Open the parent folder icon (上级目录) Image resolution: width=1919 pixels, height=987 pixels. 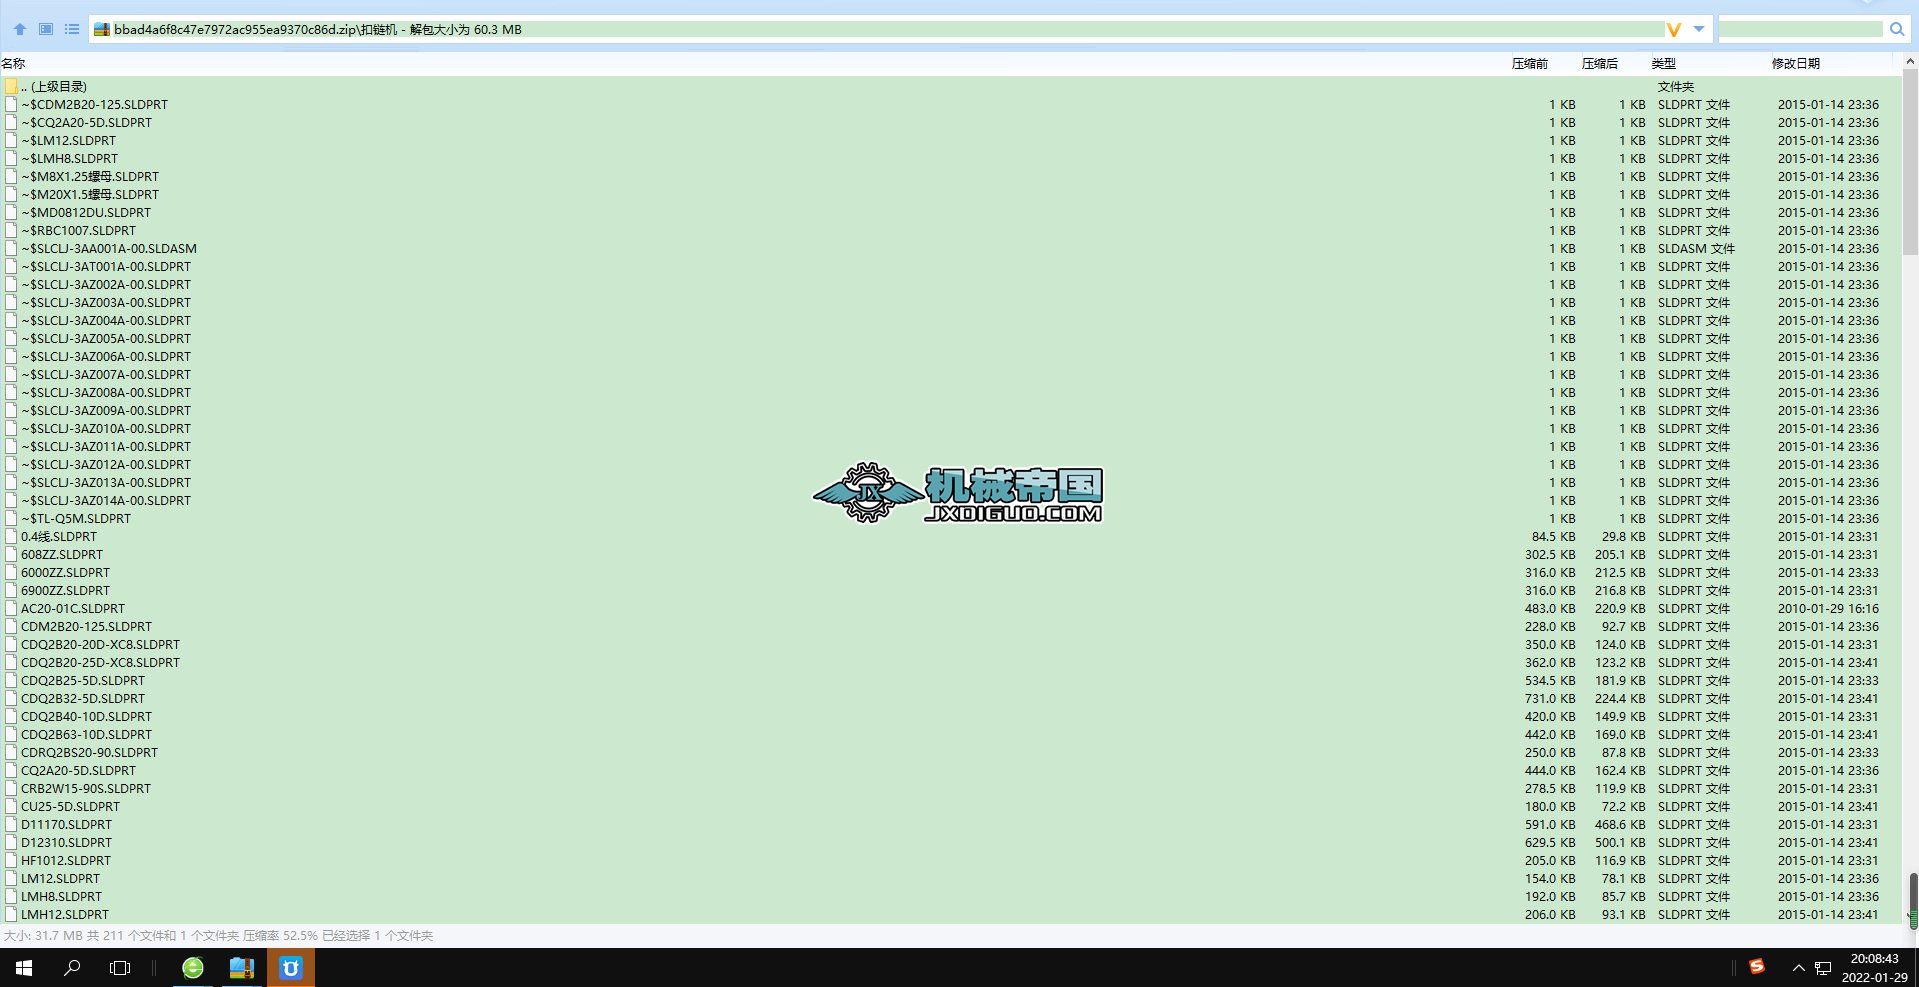(11, 87)
